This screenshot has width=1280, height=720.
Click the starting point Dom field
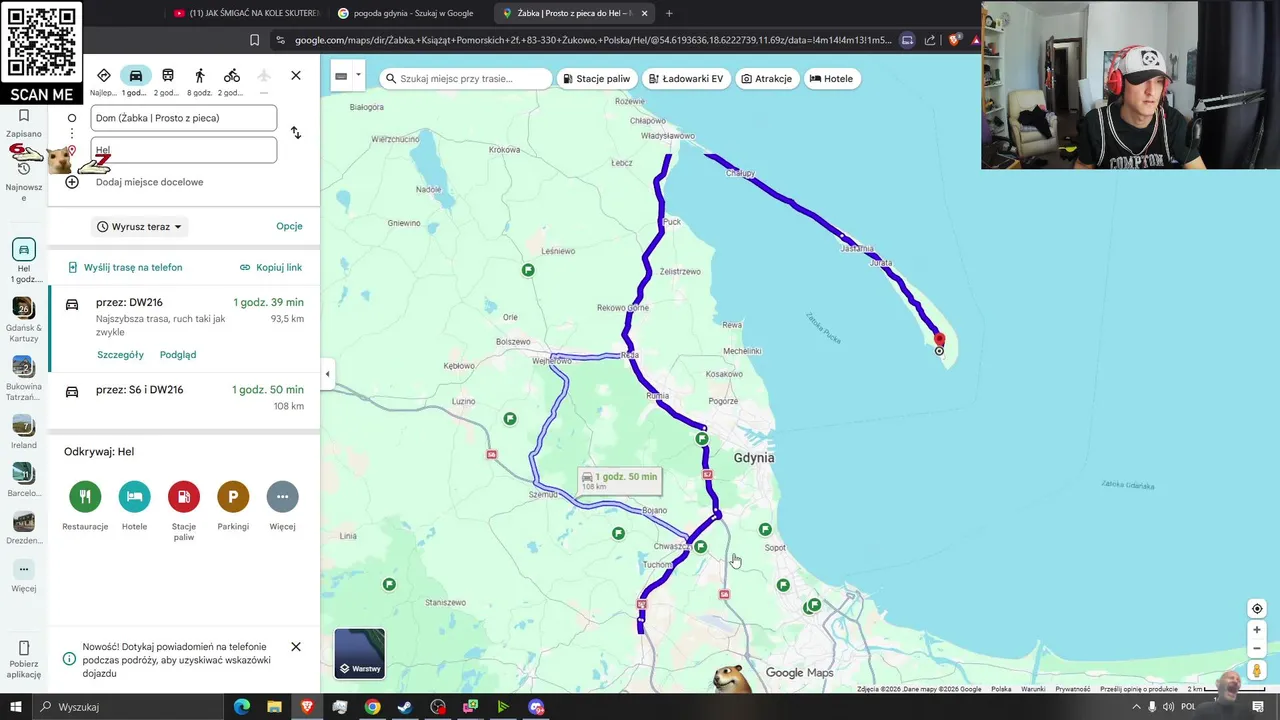coord(184,118)
